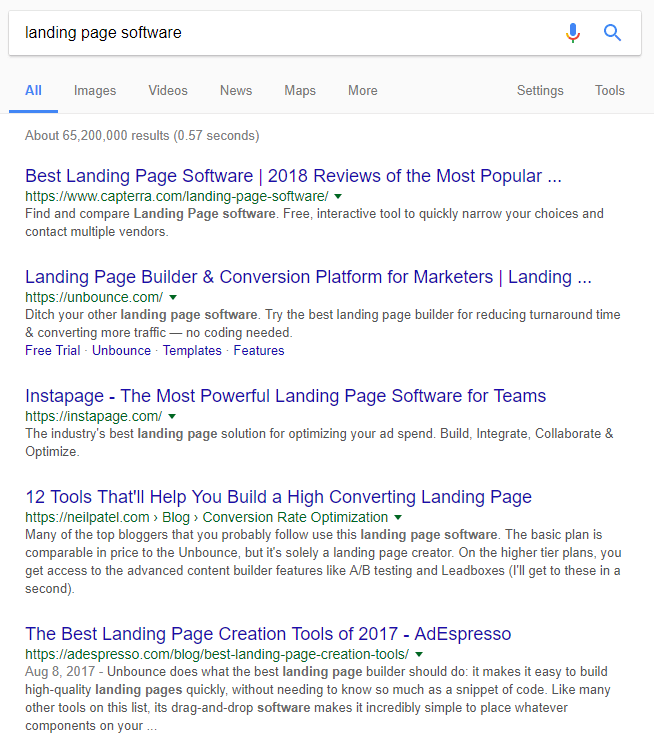
Task: Switch to the Images tab
Action: click(95, 90)
